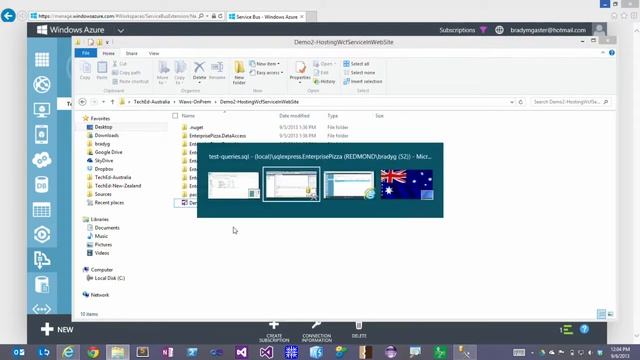Click Create Subscription in Azure command bar
This screenshot has height=360, width=640.
click(x=274, y=331)
